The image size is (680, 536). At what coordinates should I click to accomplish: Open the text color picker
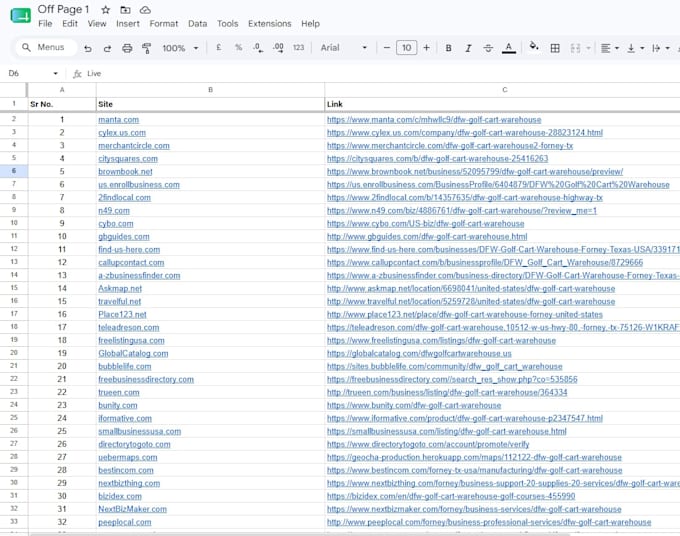[x=509, y=48]
